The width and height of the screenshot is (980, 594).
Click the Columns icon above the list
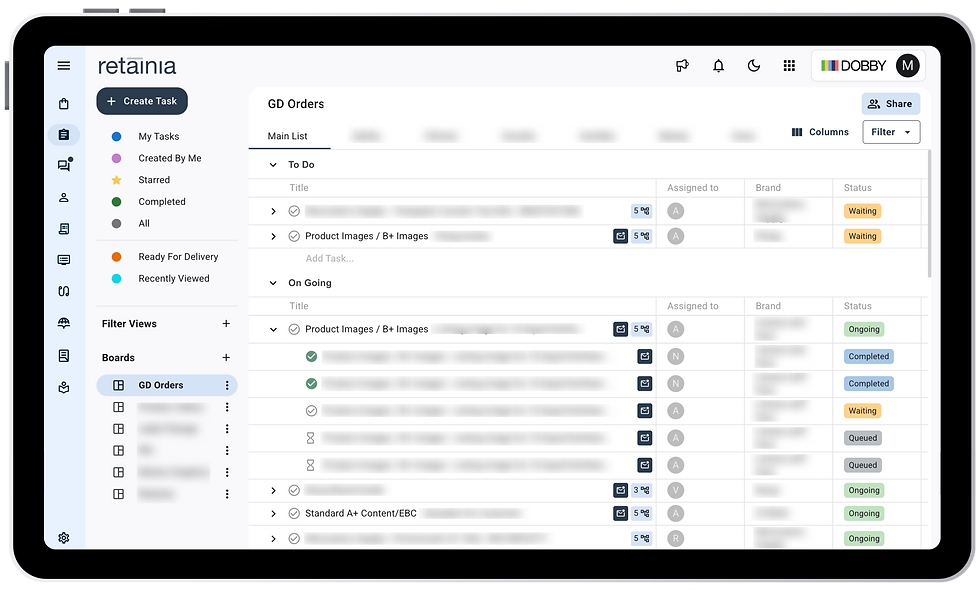797,131
